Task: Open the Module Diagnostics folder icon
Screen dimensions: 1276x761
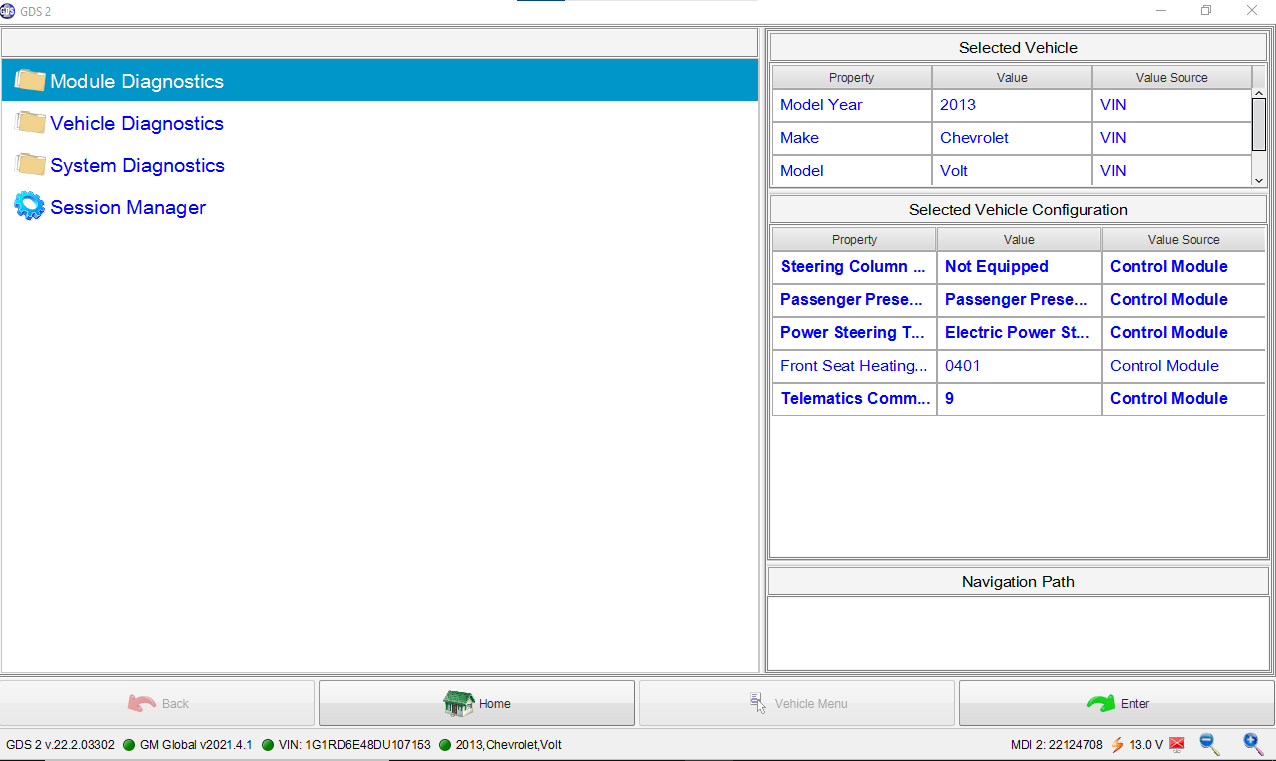Action: click(x=30, y=81)
